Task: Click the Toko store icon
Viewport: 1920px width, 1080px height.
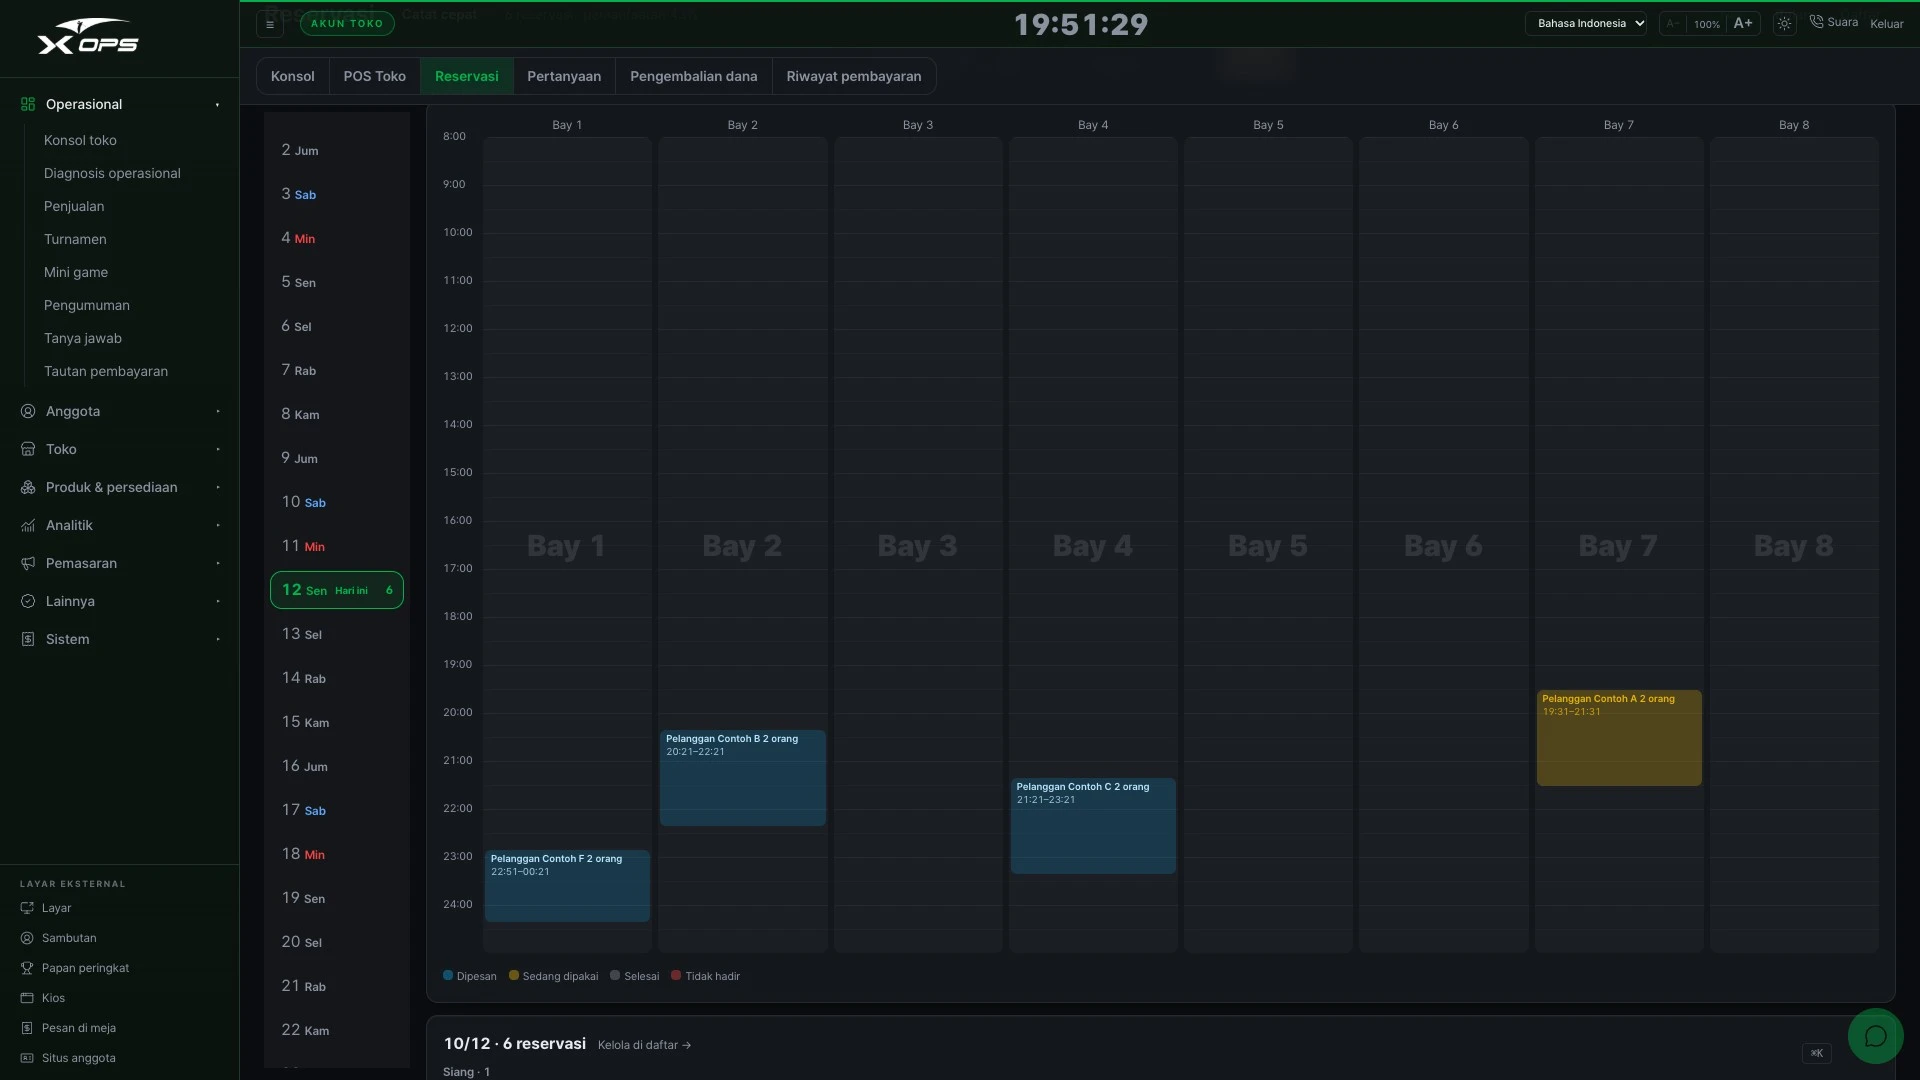Action: click(28, 449)
